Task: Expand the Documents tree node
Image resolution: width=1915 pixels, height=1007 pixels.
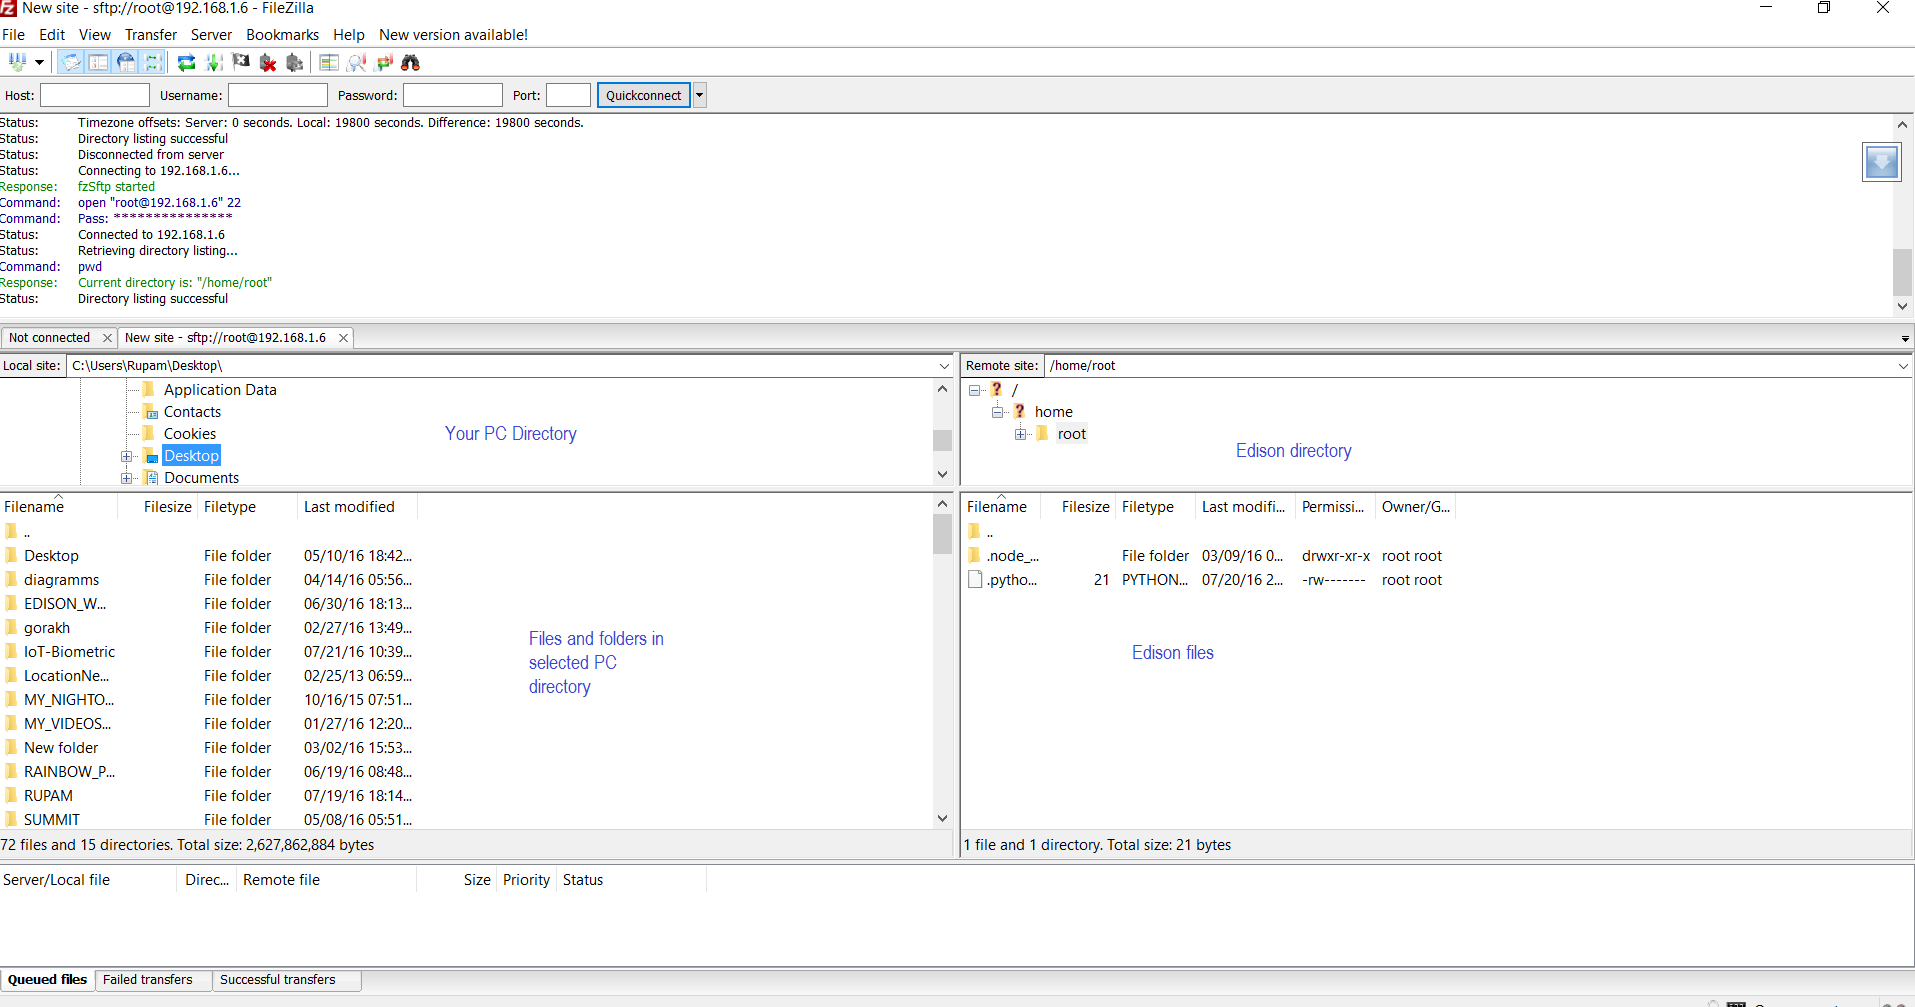Action: click(127, 478)
